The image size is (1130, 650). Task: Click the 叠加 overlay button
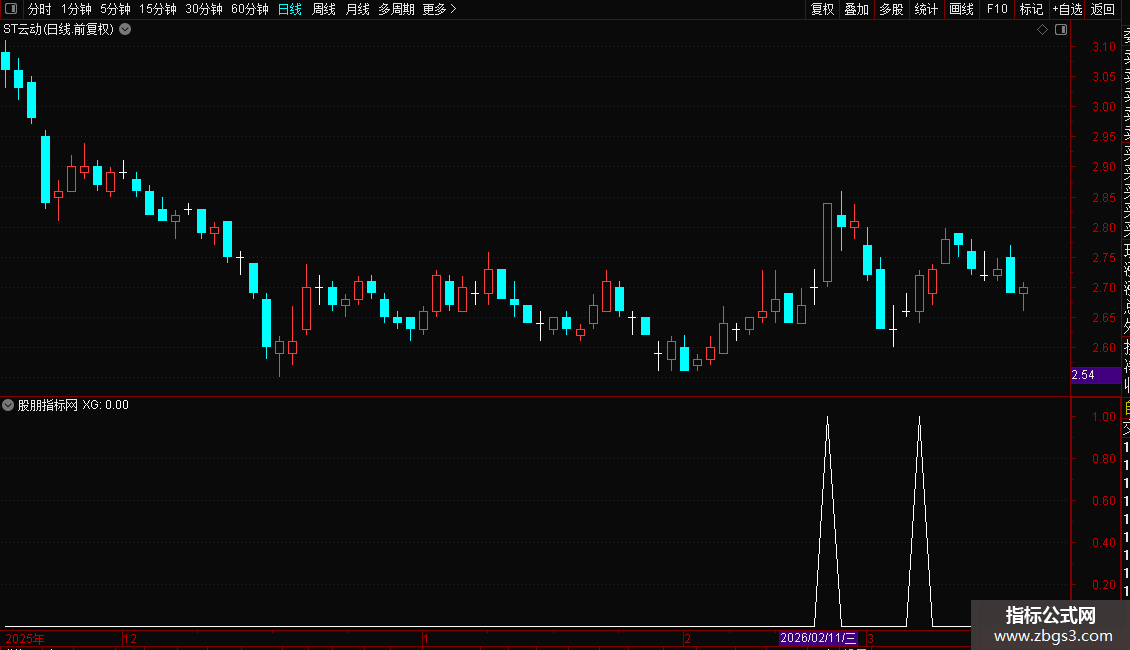pos(857,9)
